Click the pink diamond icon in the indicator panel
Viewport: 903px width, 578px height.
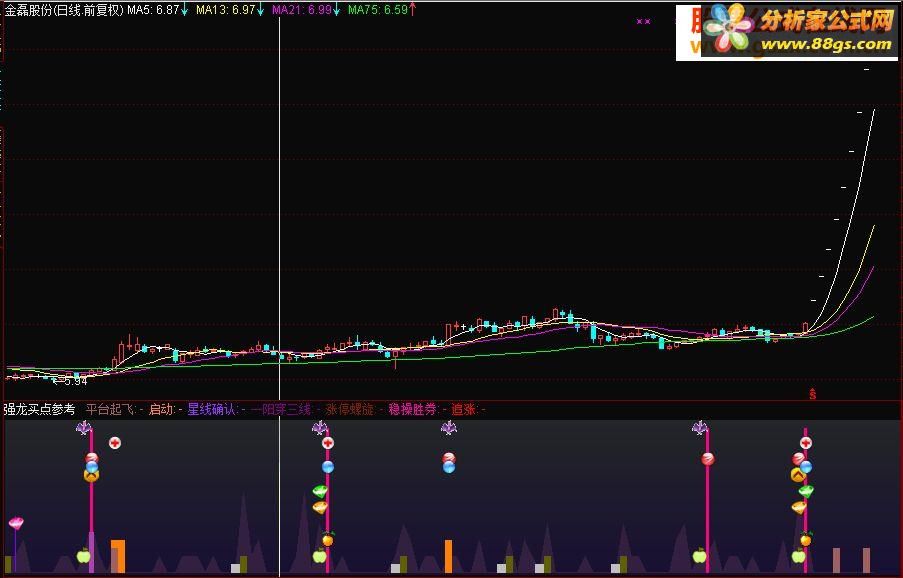[x=16, y=523]
